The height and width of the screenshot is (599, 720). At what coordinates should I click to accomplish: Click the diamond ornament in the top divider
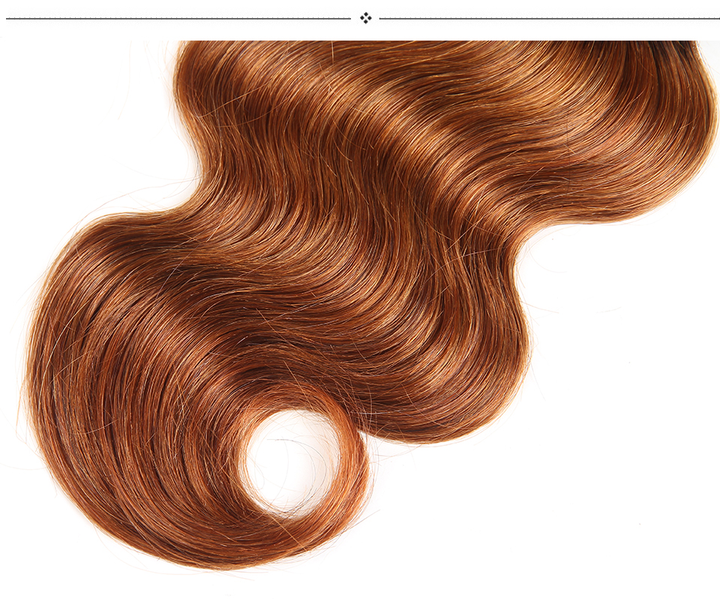[x=365, y=17]
